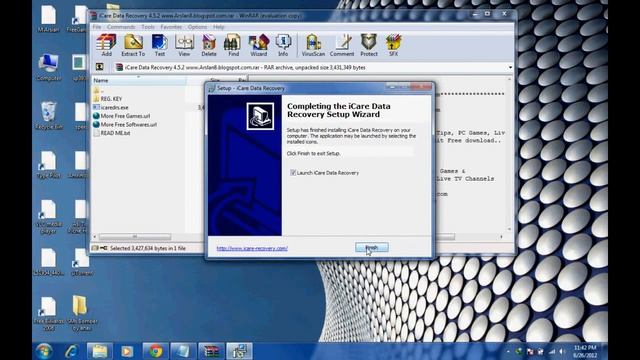Open the Commands menu

(121, 27)
